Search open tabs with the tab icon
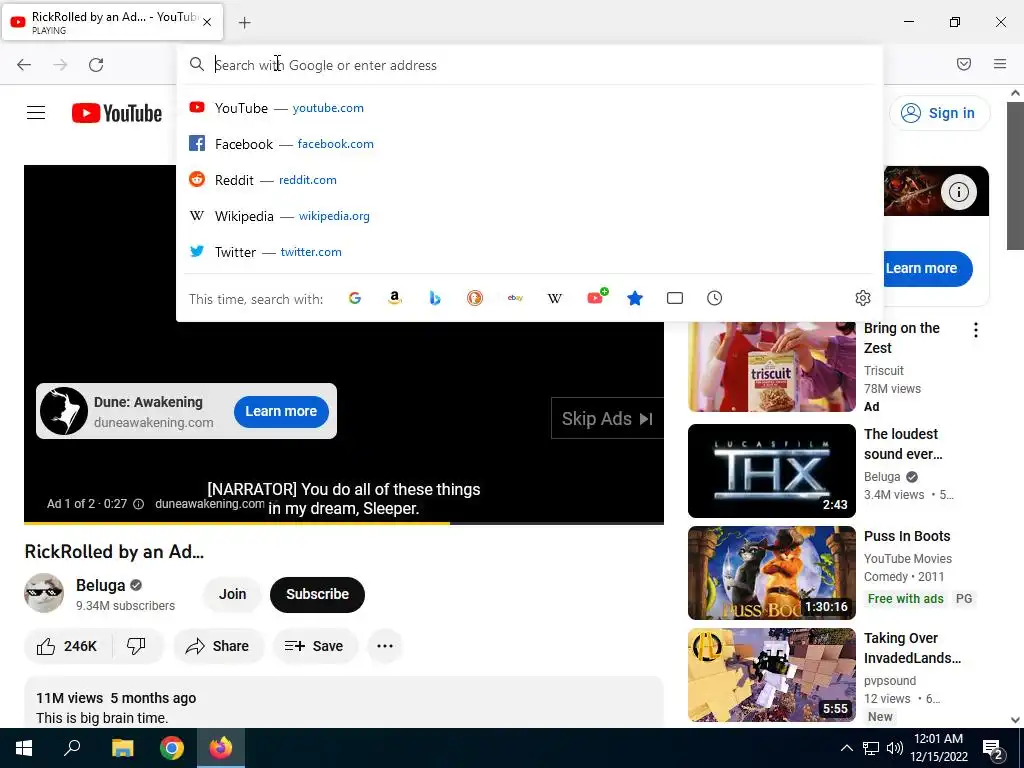Screen dimensions: 1024x768 [675, 298]
